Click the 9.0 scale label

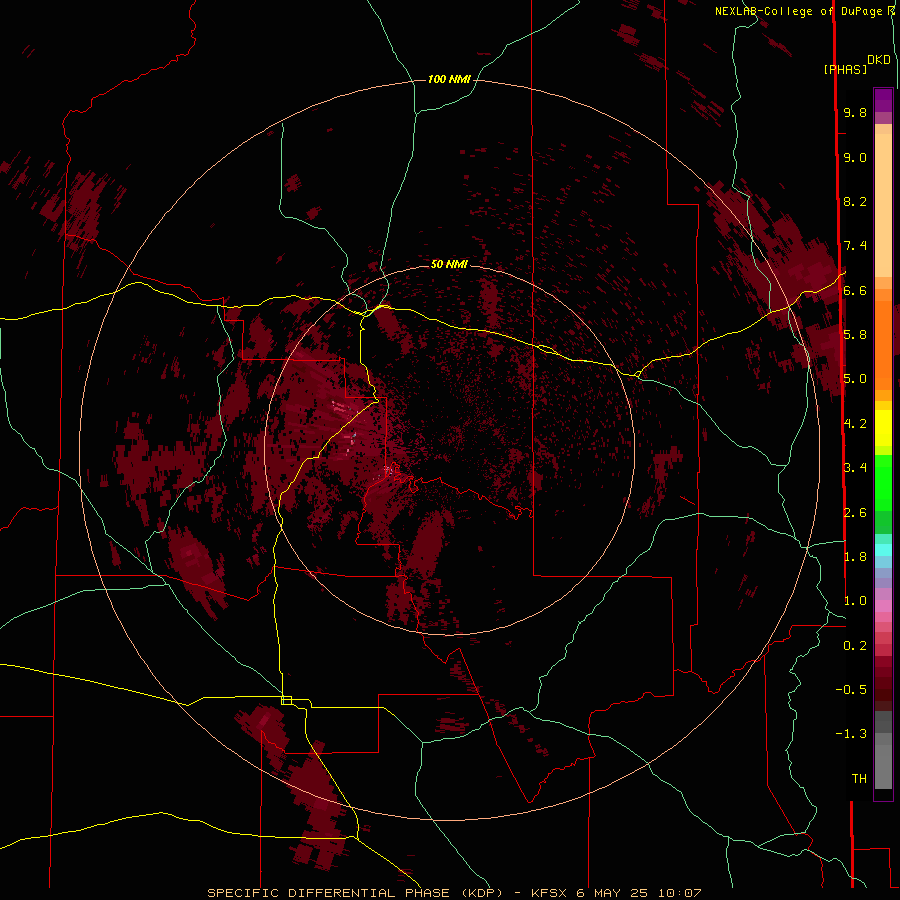click(x=855, y=157)
